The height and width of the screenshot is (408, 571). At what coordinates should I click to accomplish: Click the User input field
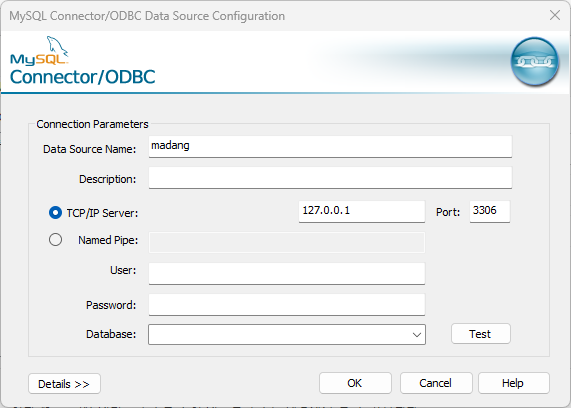coord(287,274)
